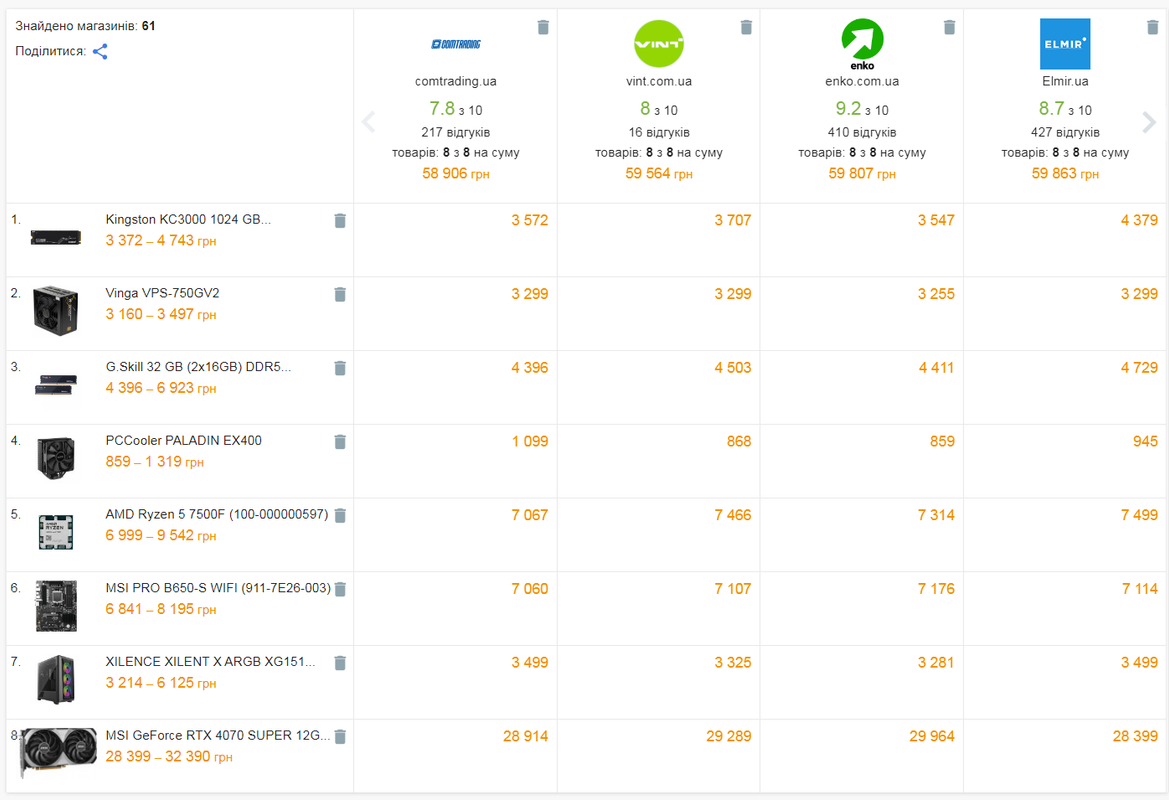Open AMD Ryzen 5 7500F product link
The width and height of the screenshot is (1169, 800).
pyautogui.click(x=216, y=514)
